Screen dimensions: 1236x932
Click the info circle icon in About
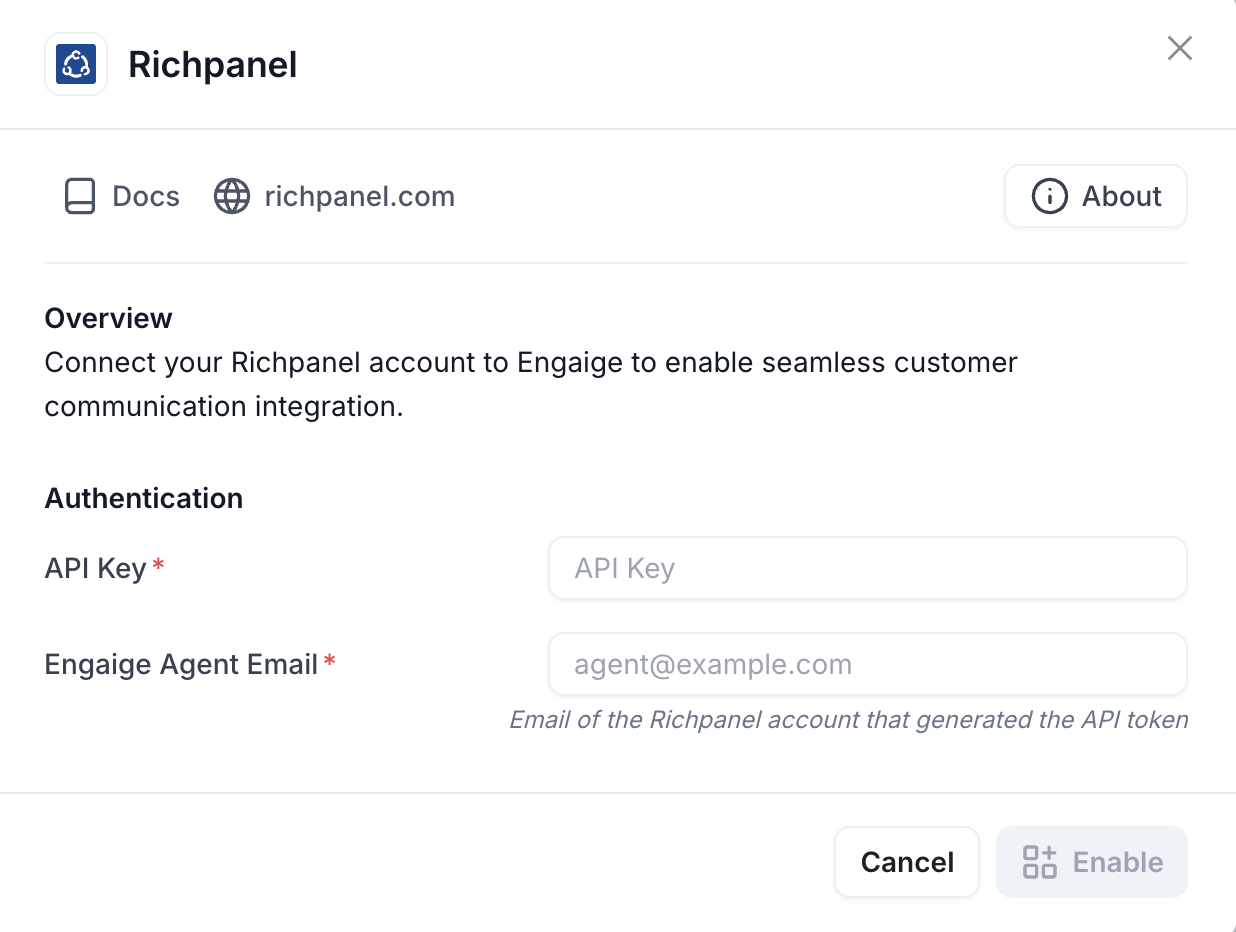tap(1050, 196)
